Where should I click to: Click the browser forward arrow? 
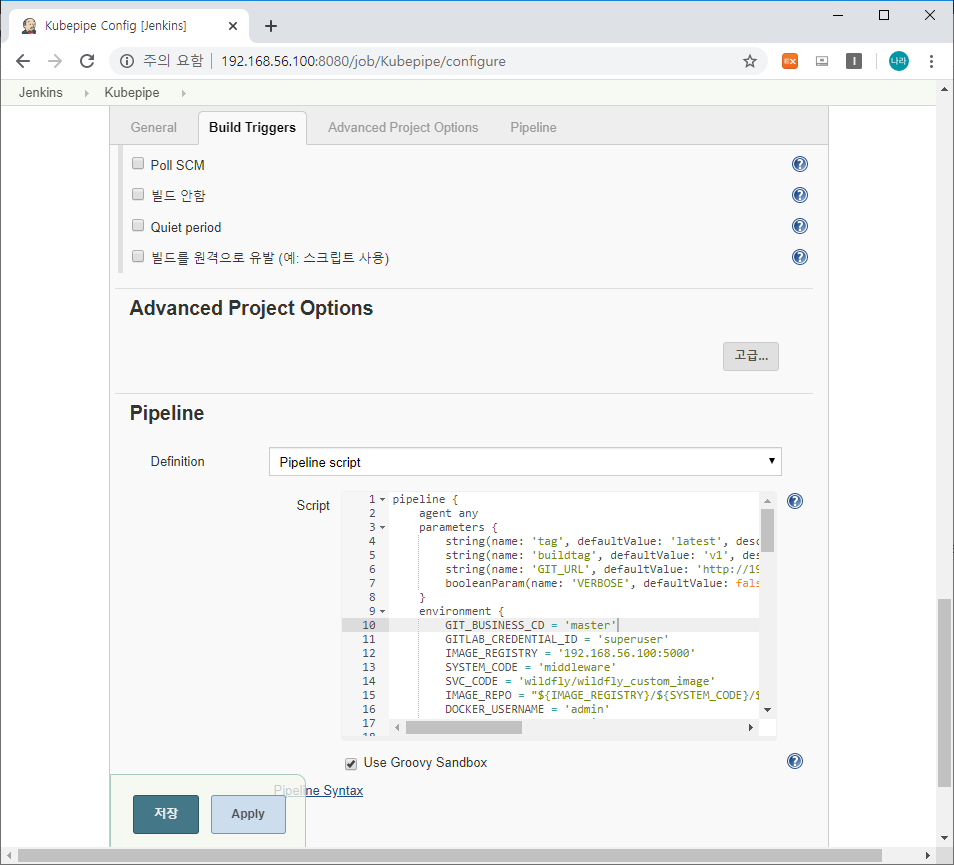55,61
